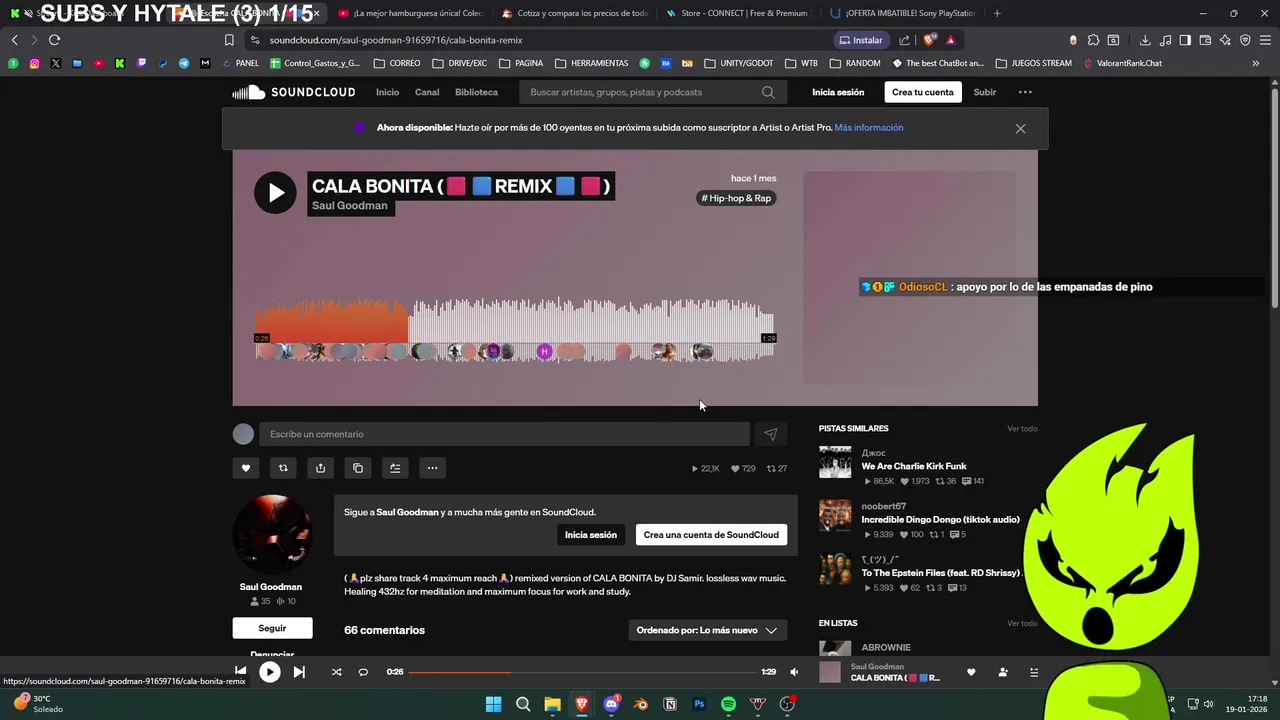Like the track with the heart button
Viewport: 1280px width, 720px height.
[246, 468]
